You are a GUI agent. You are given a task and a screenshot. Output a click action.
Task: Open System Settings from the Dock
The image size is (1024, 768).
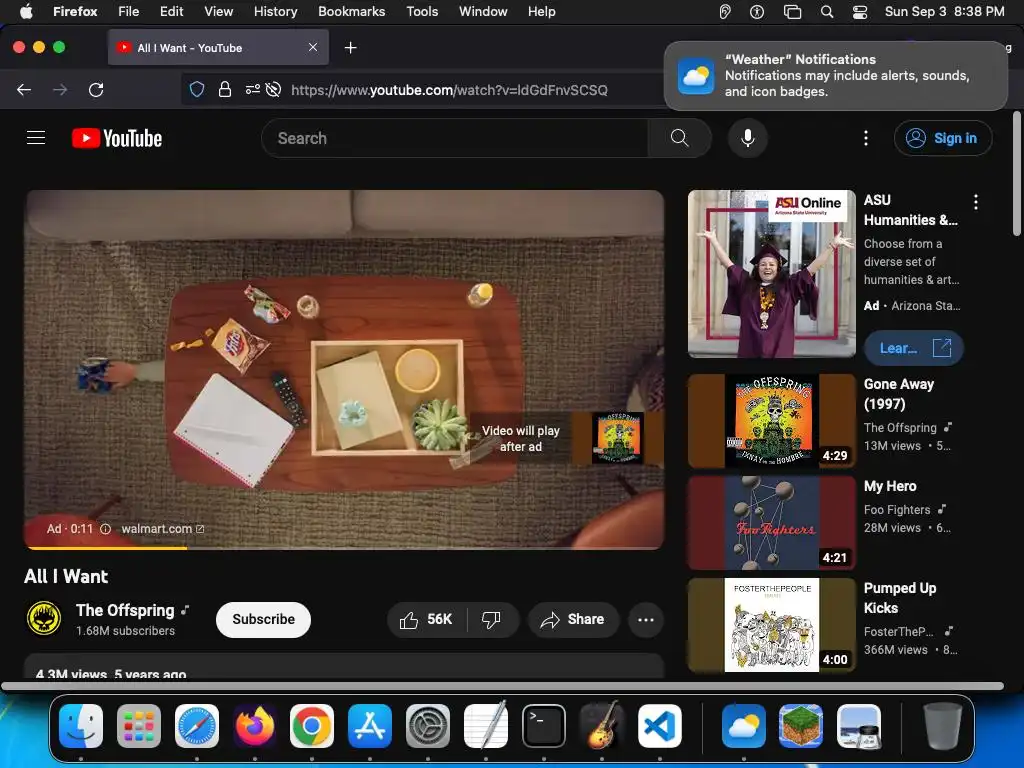[x=427, y=726]
